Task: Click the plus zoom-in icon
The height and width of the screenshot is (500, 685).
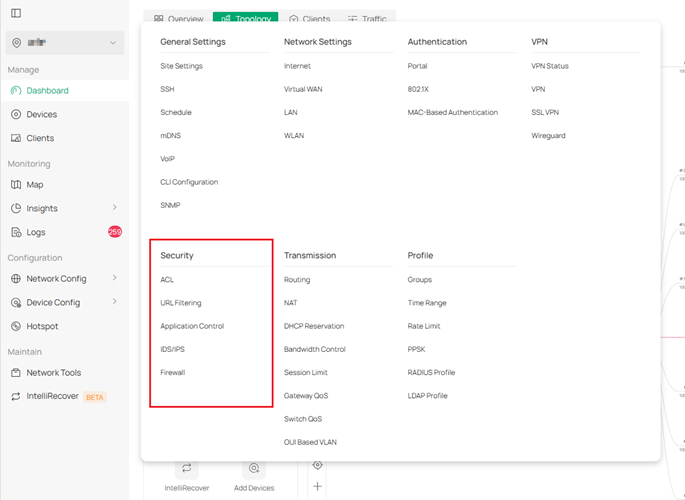Action: 318,486
